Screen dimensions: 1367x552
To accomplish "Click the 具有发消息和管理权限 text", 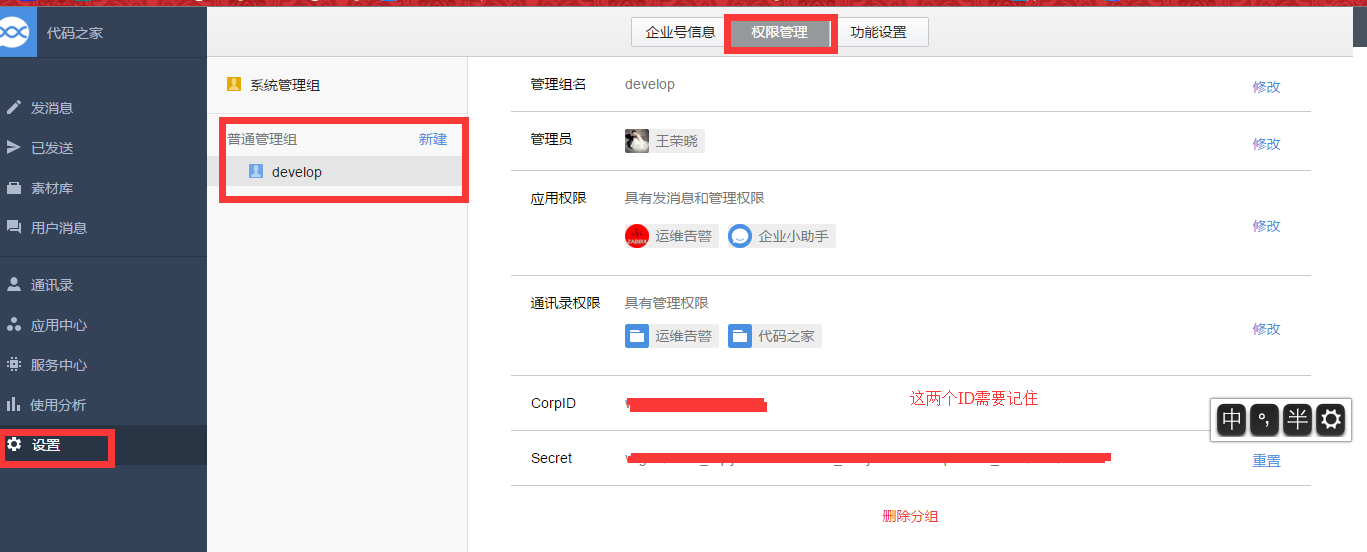I will click(x=695, y=198).
